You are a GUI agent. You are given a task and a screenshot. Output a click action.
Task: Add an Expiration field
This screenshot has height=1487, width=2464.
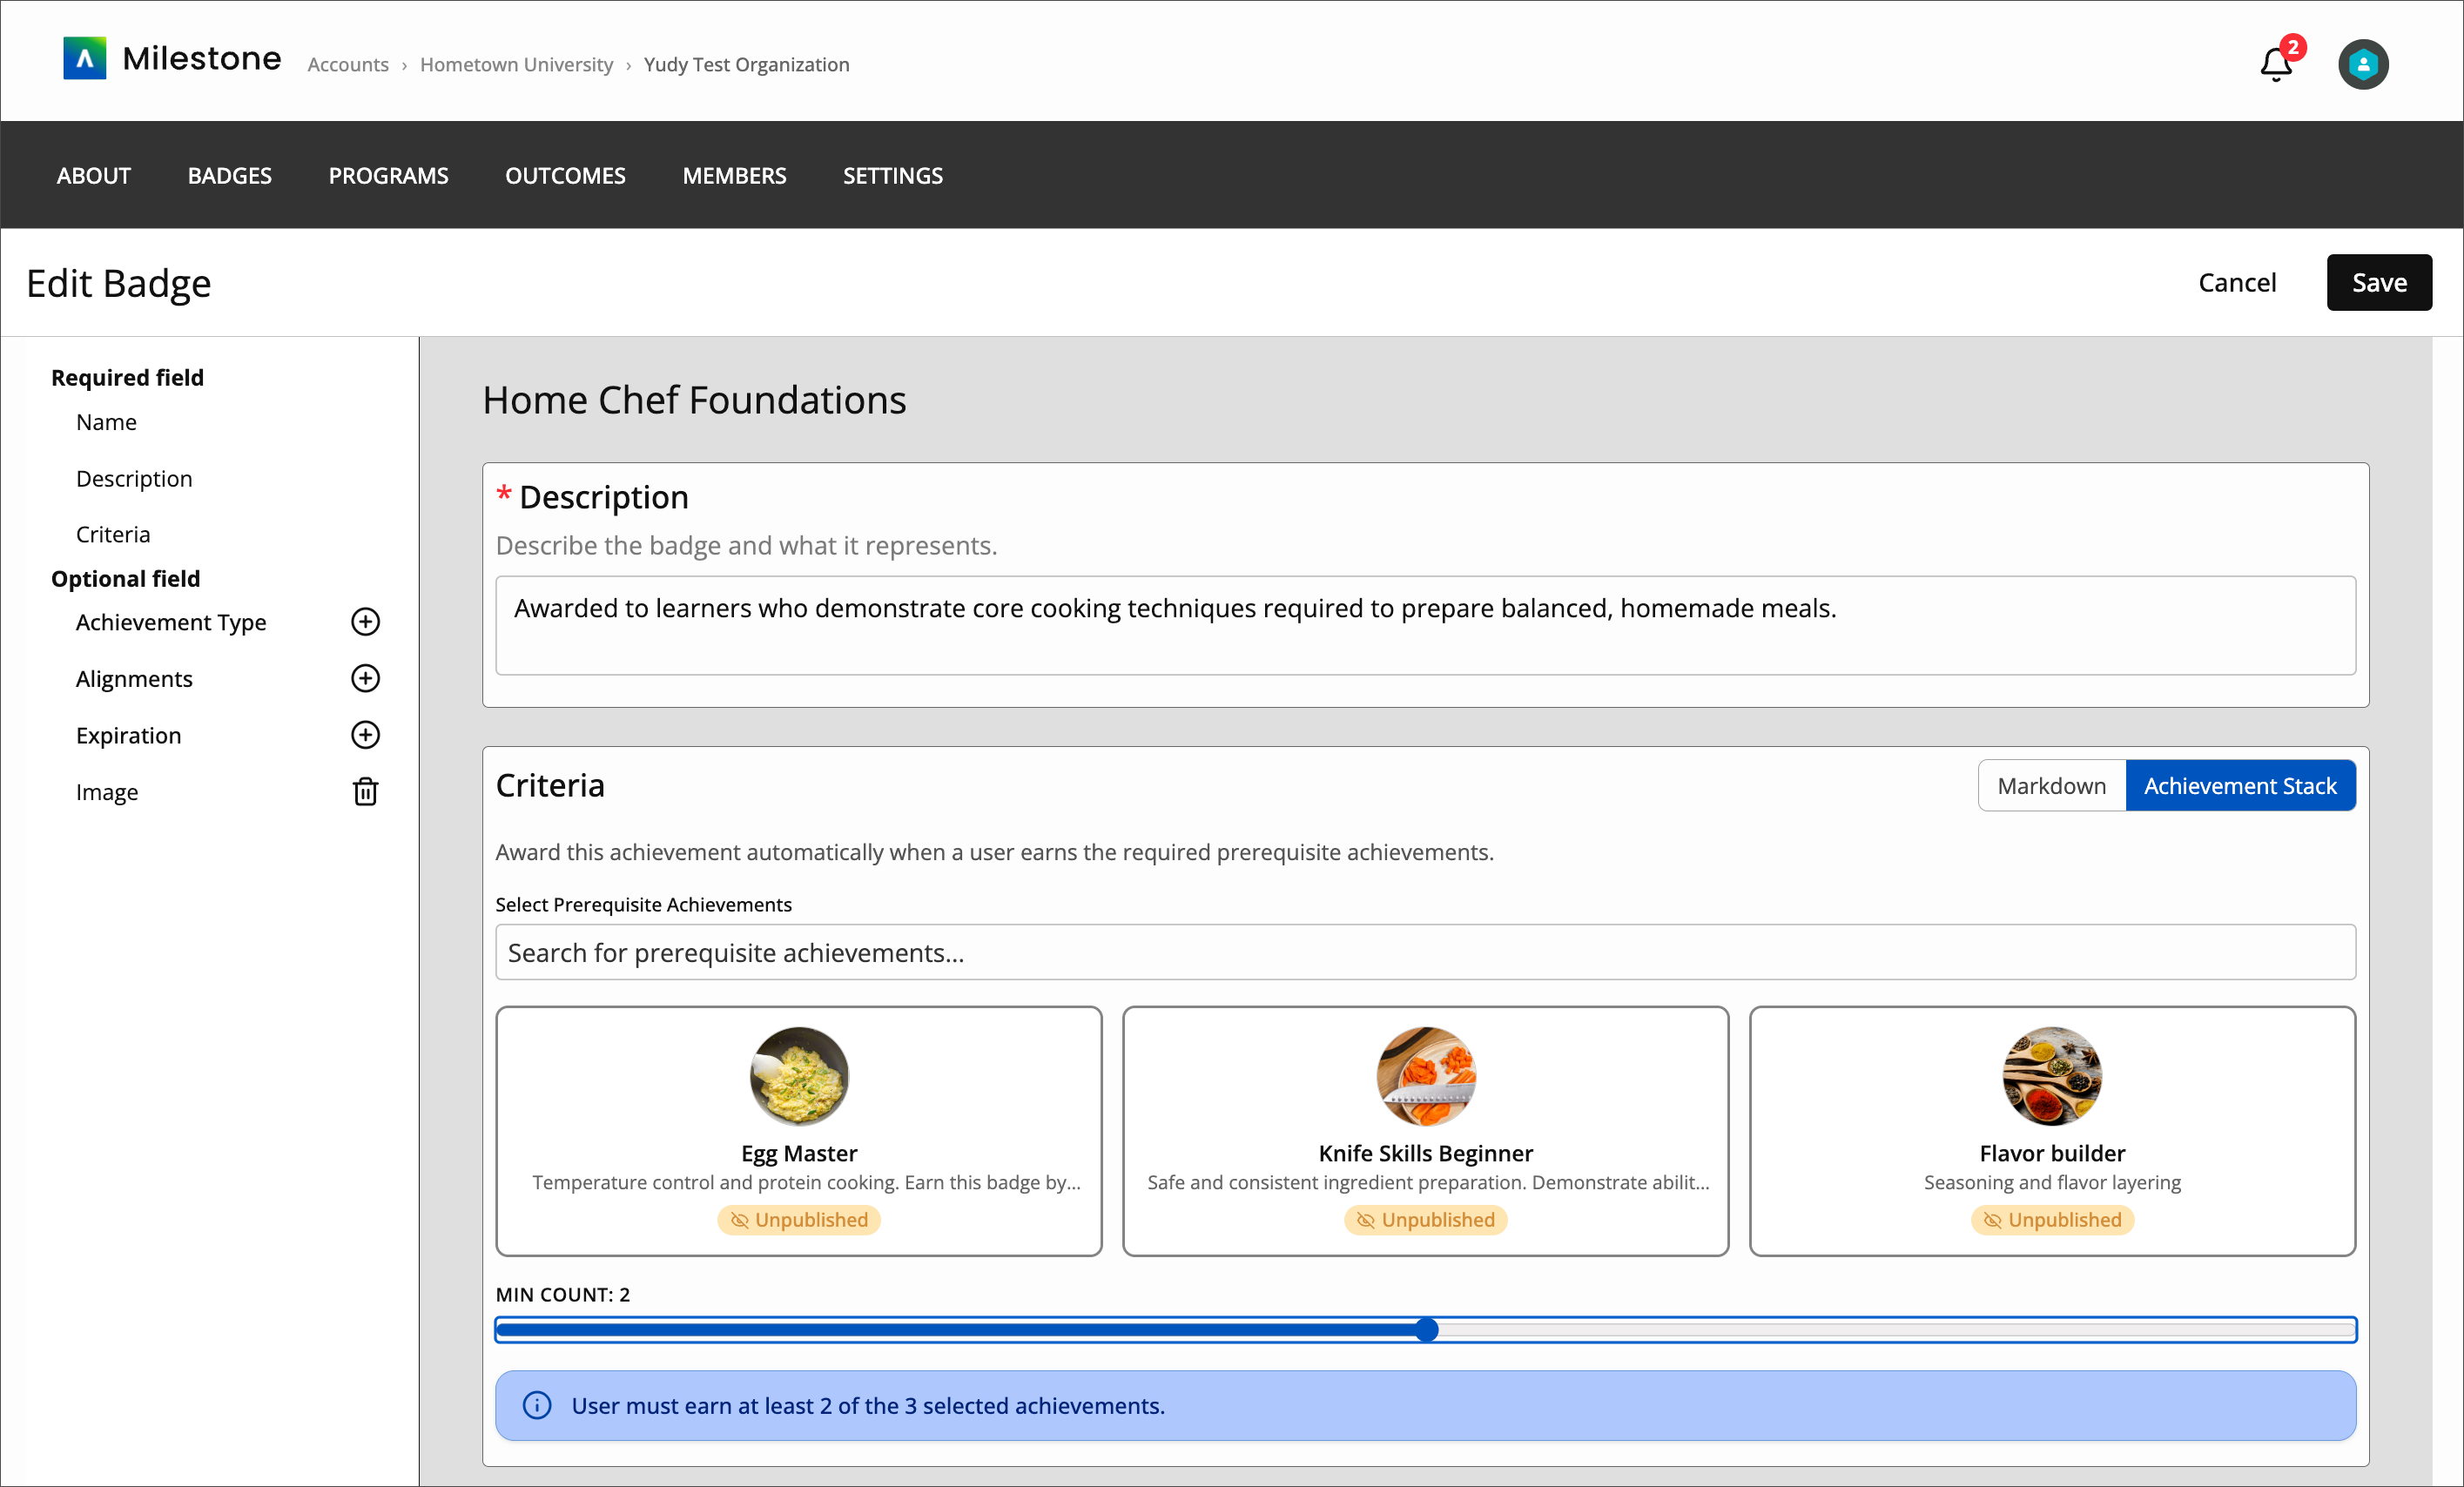[366, 735]
